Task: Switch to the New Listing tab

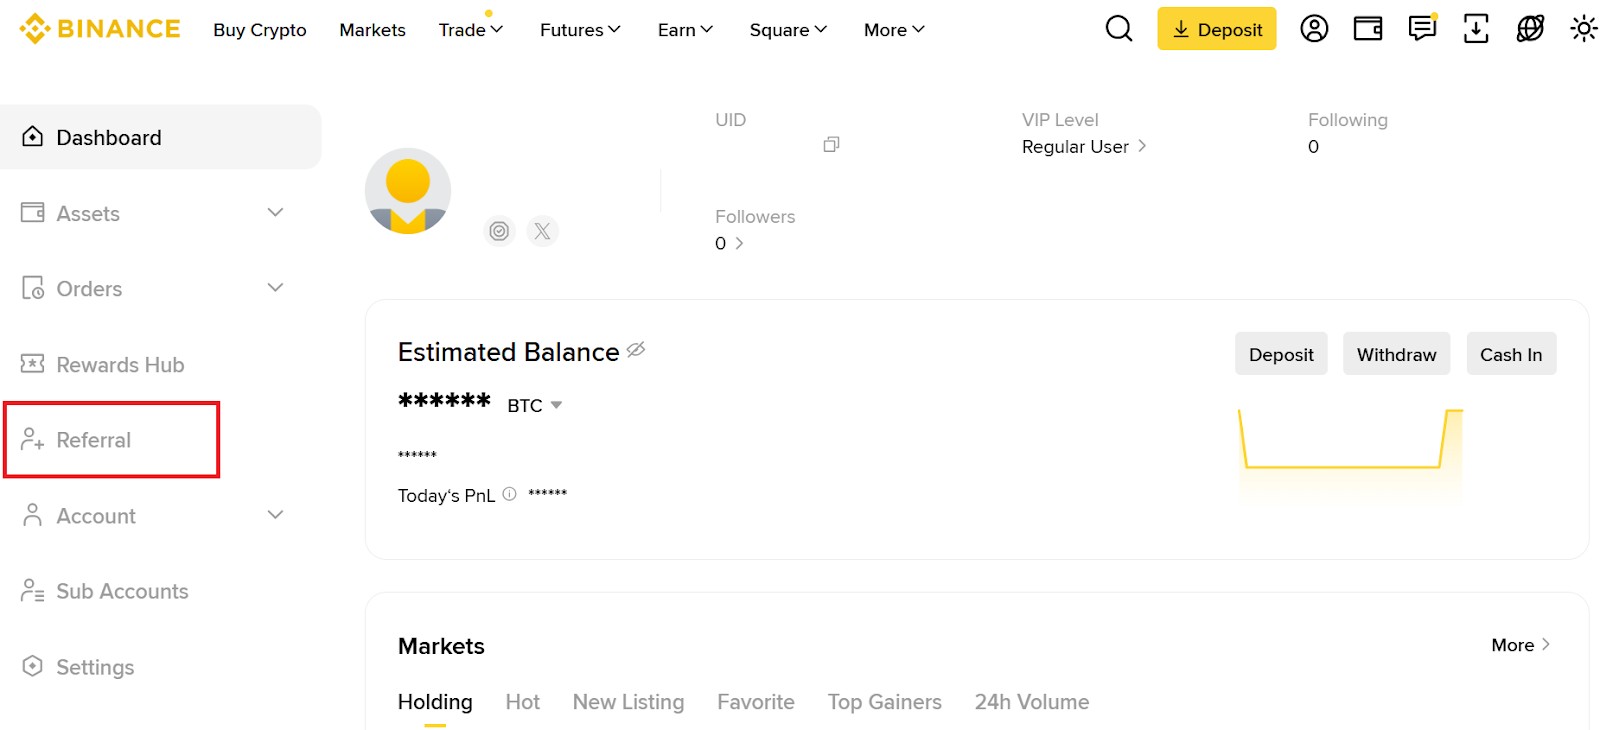Action: pyautogui.click(x=629, y=702)
